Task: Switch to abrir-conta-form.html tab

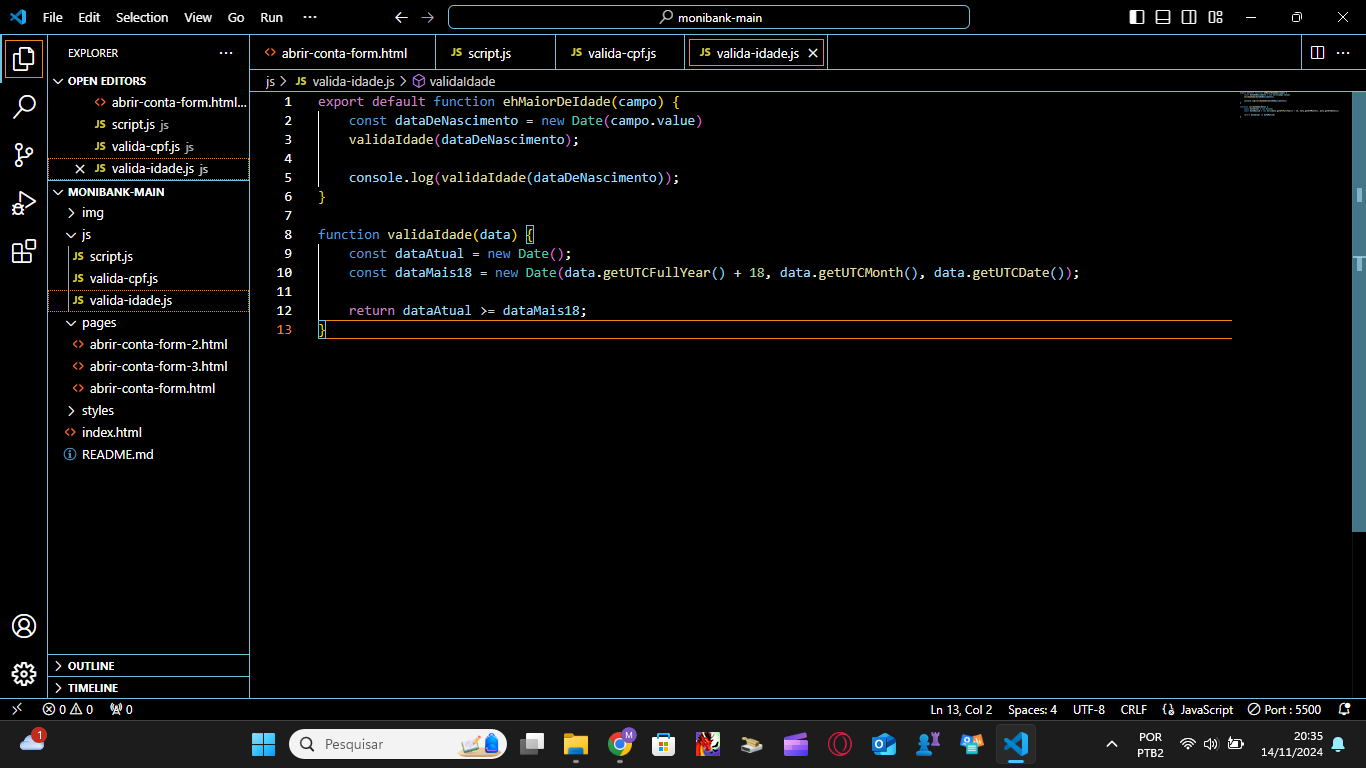Action: coord(343,53)
